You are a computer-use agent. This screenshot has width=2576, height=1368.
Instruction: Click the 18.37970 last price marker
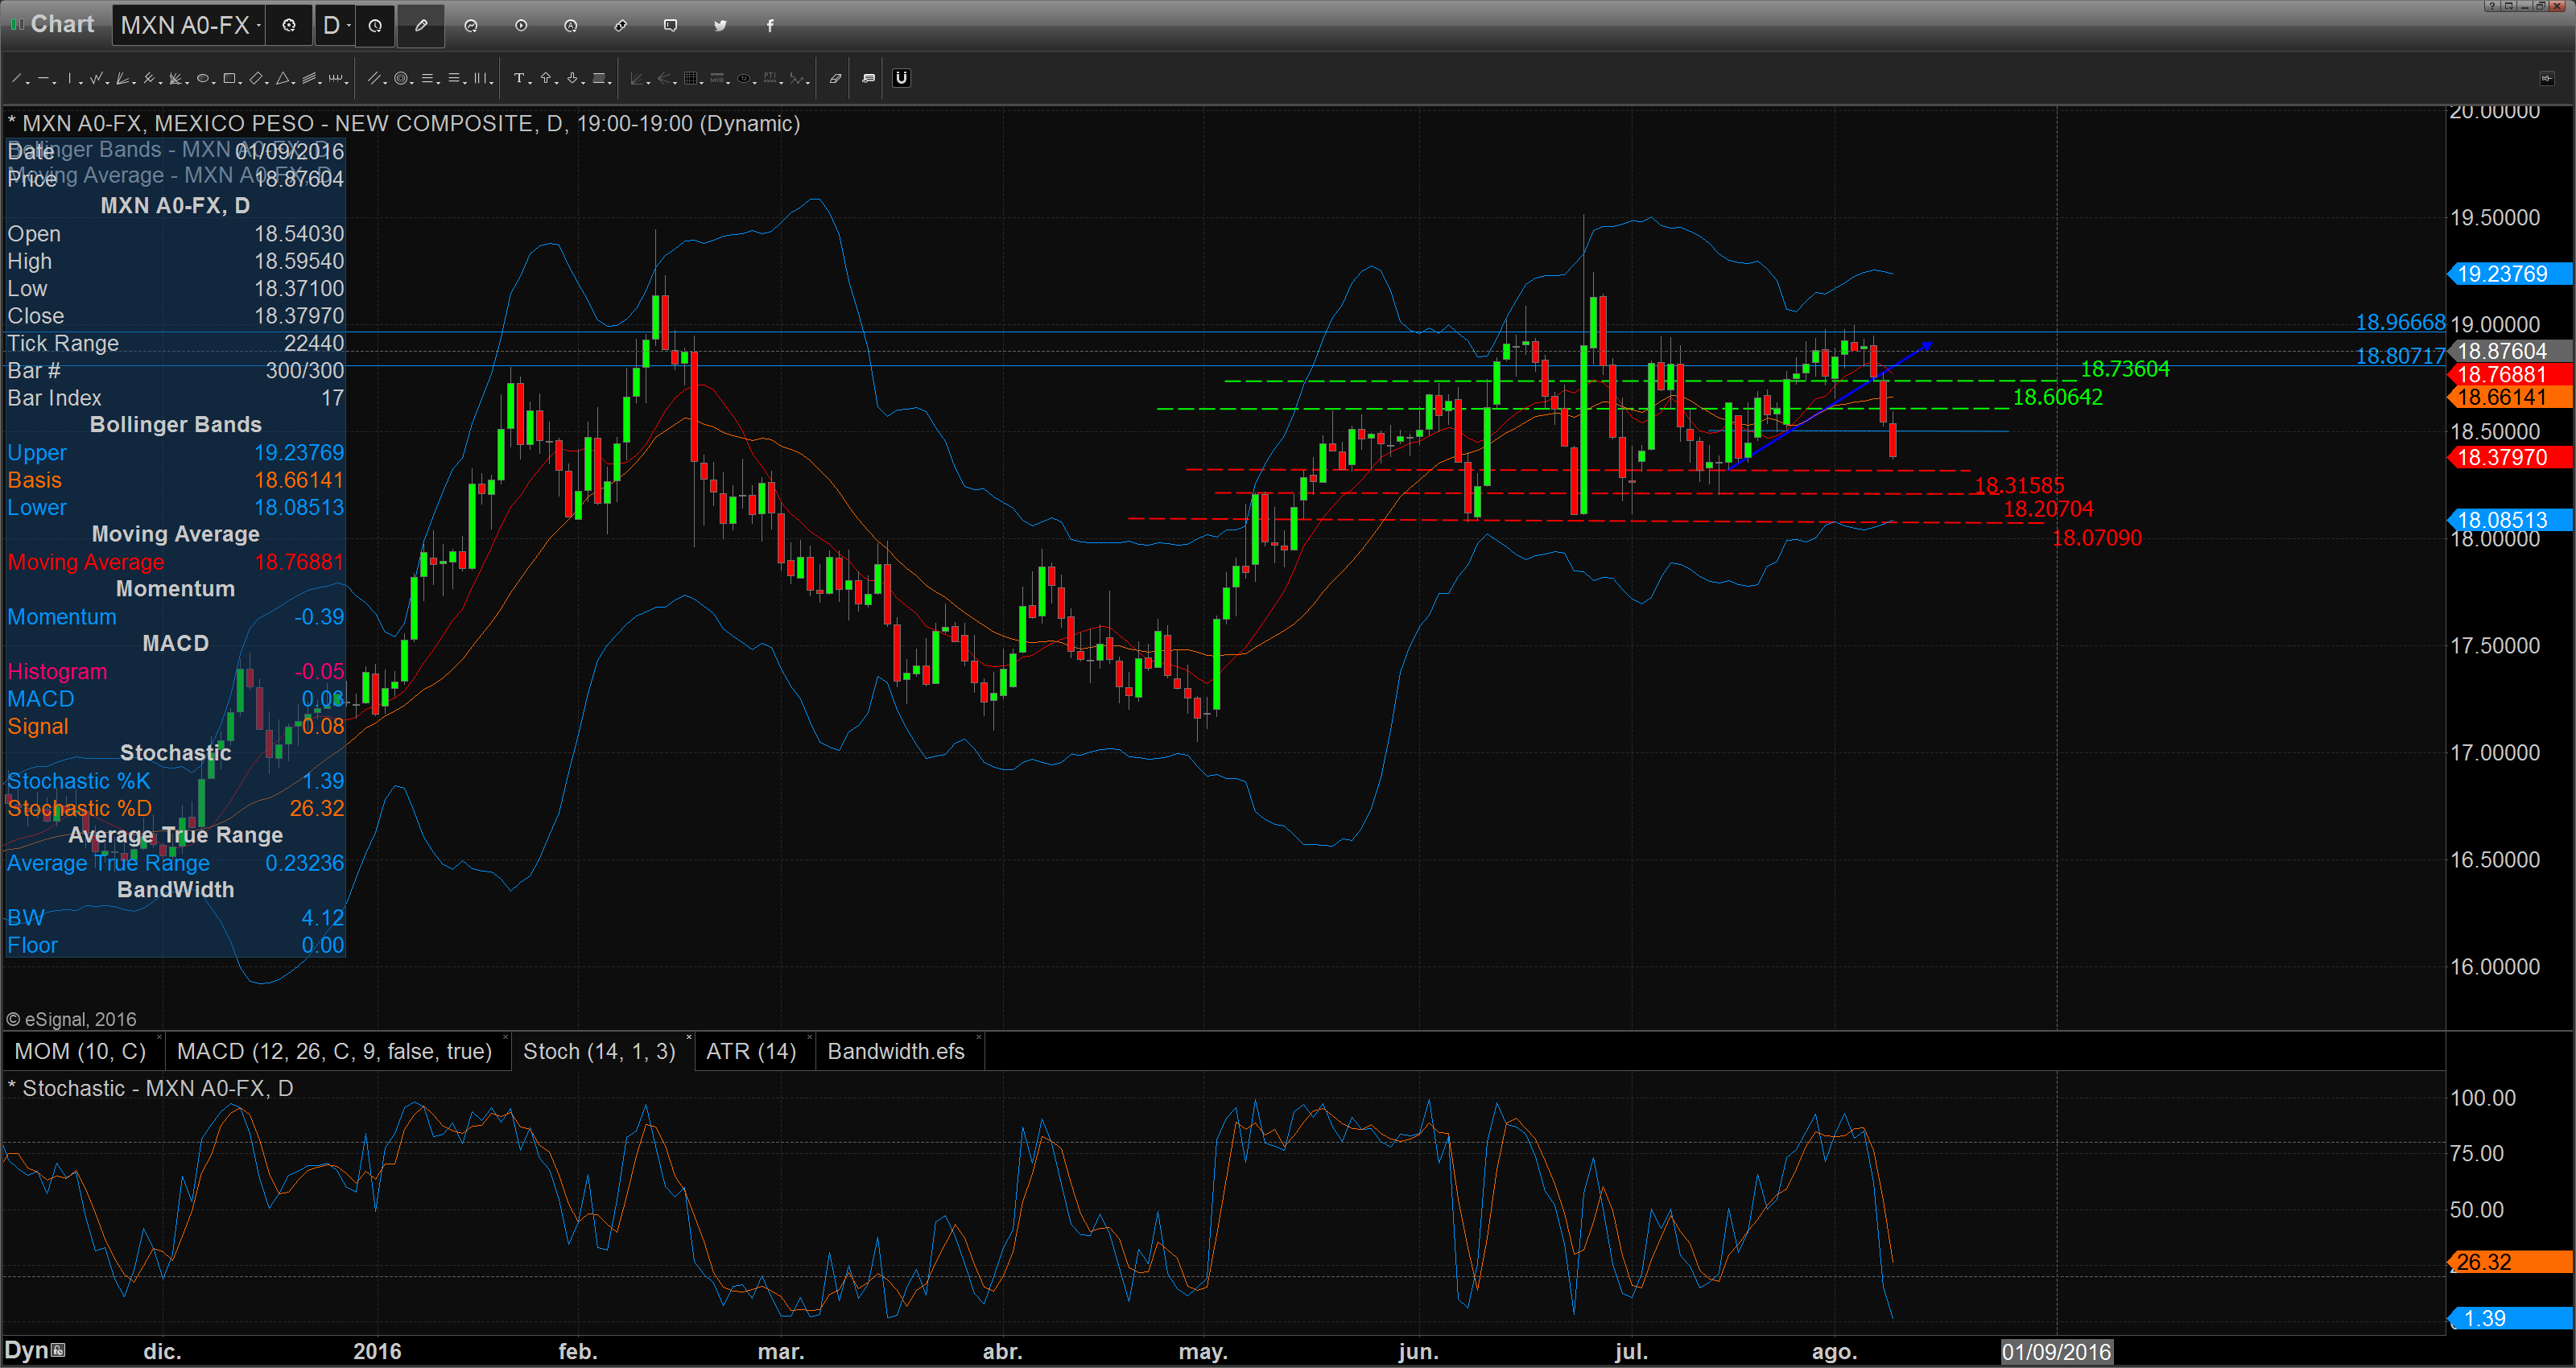2508,457
